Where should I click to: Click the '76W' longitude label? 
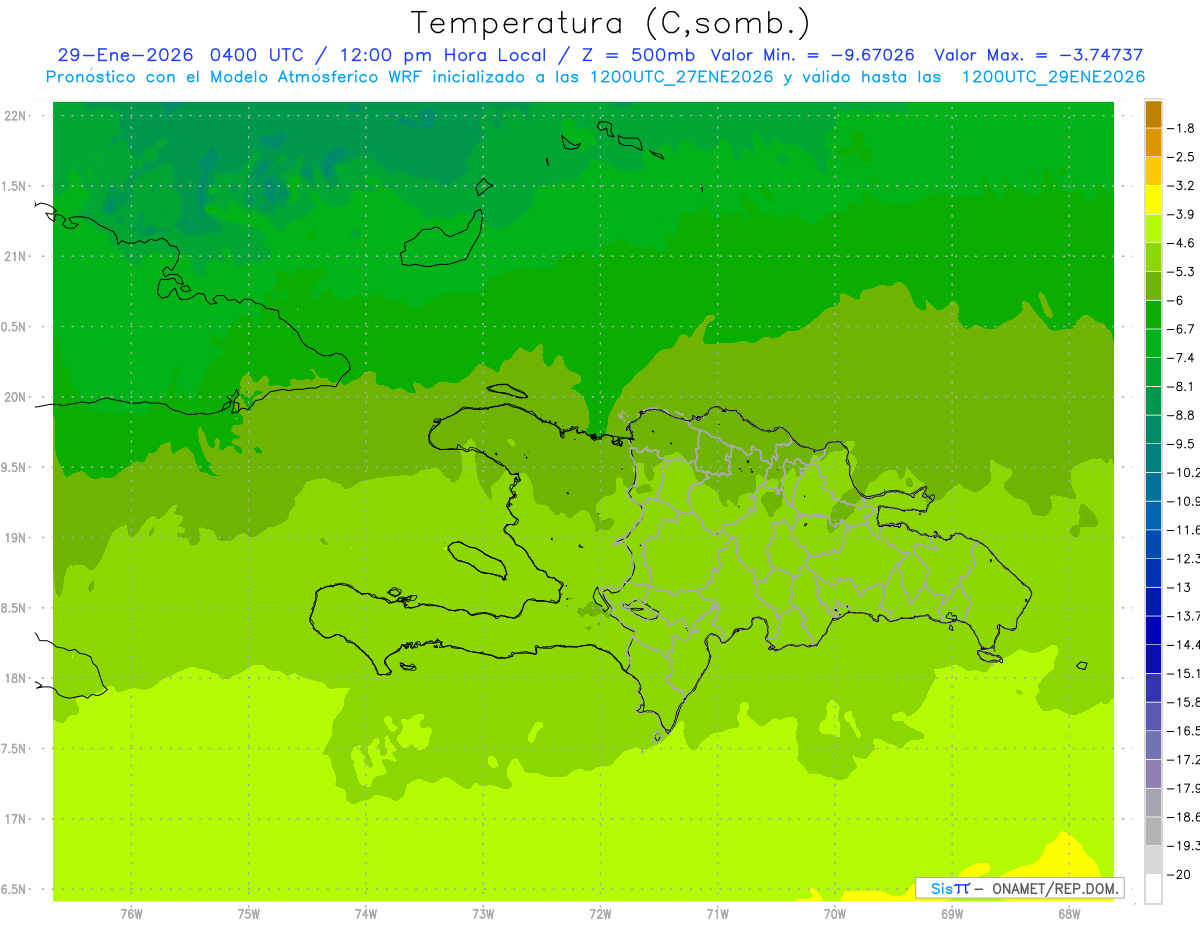(131, 914)
